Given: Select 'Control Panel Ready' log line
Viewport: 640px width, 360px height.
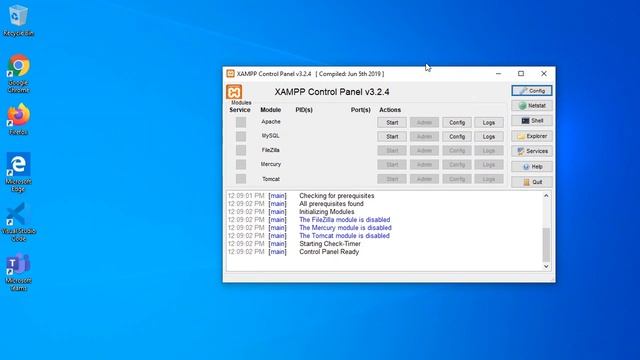Looking at the screenshot, I should (329, 252).
